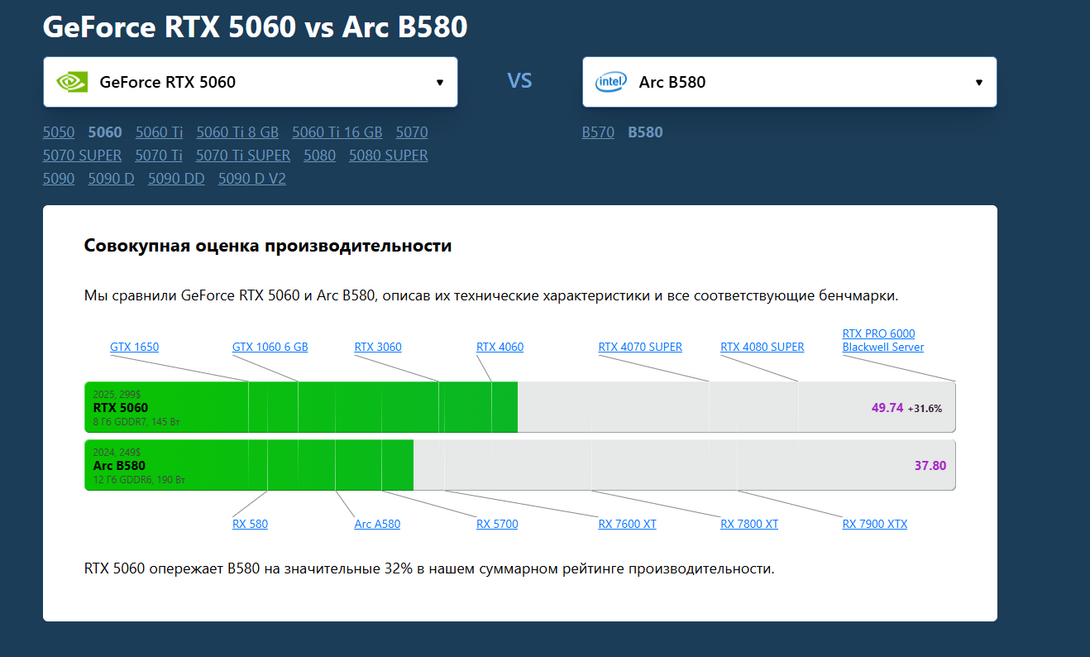Click the GTX 1650 marker label
The height and width of the screenshot is (657, 1090).
coord(134,347)
